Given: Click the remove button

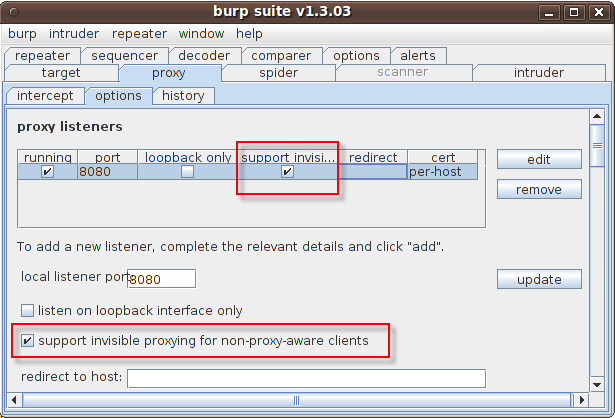Looking at the screenshot, I should pyautogui.click(x=539, y=190).
